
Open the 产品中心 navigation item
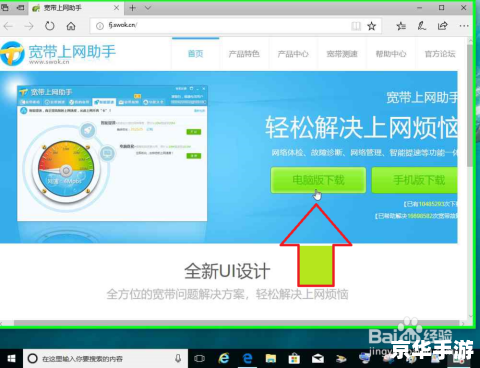pos(293,53)
